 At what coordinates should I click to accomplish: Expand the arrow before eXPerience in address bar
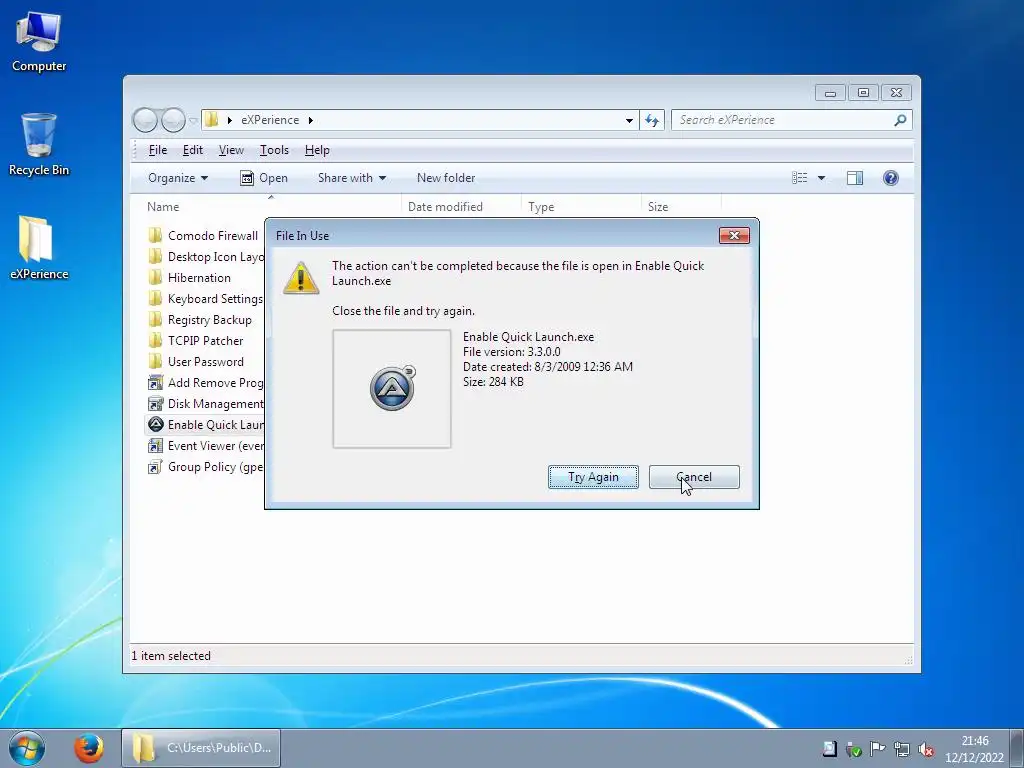tap(230, 120)
